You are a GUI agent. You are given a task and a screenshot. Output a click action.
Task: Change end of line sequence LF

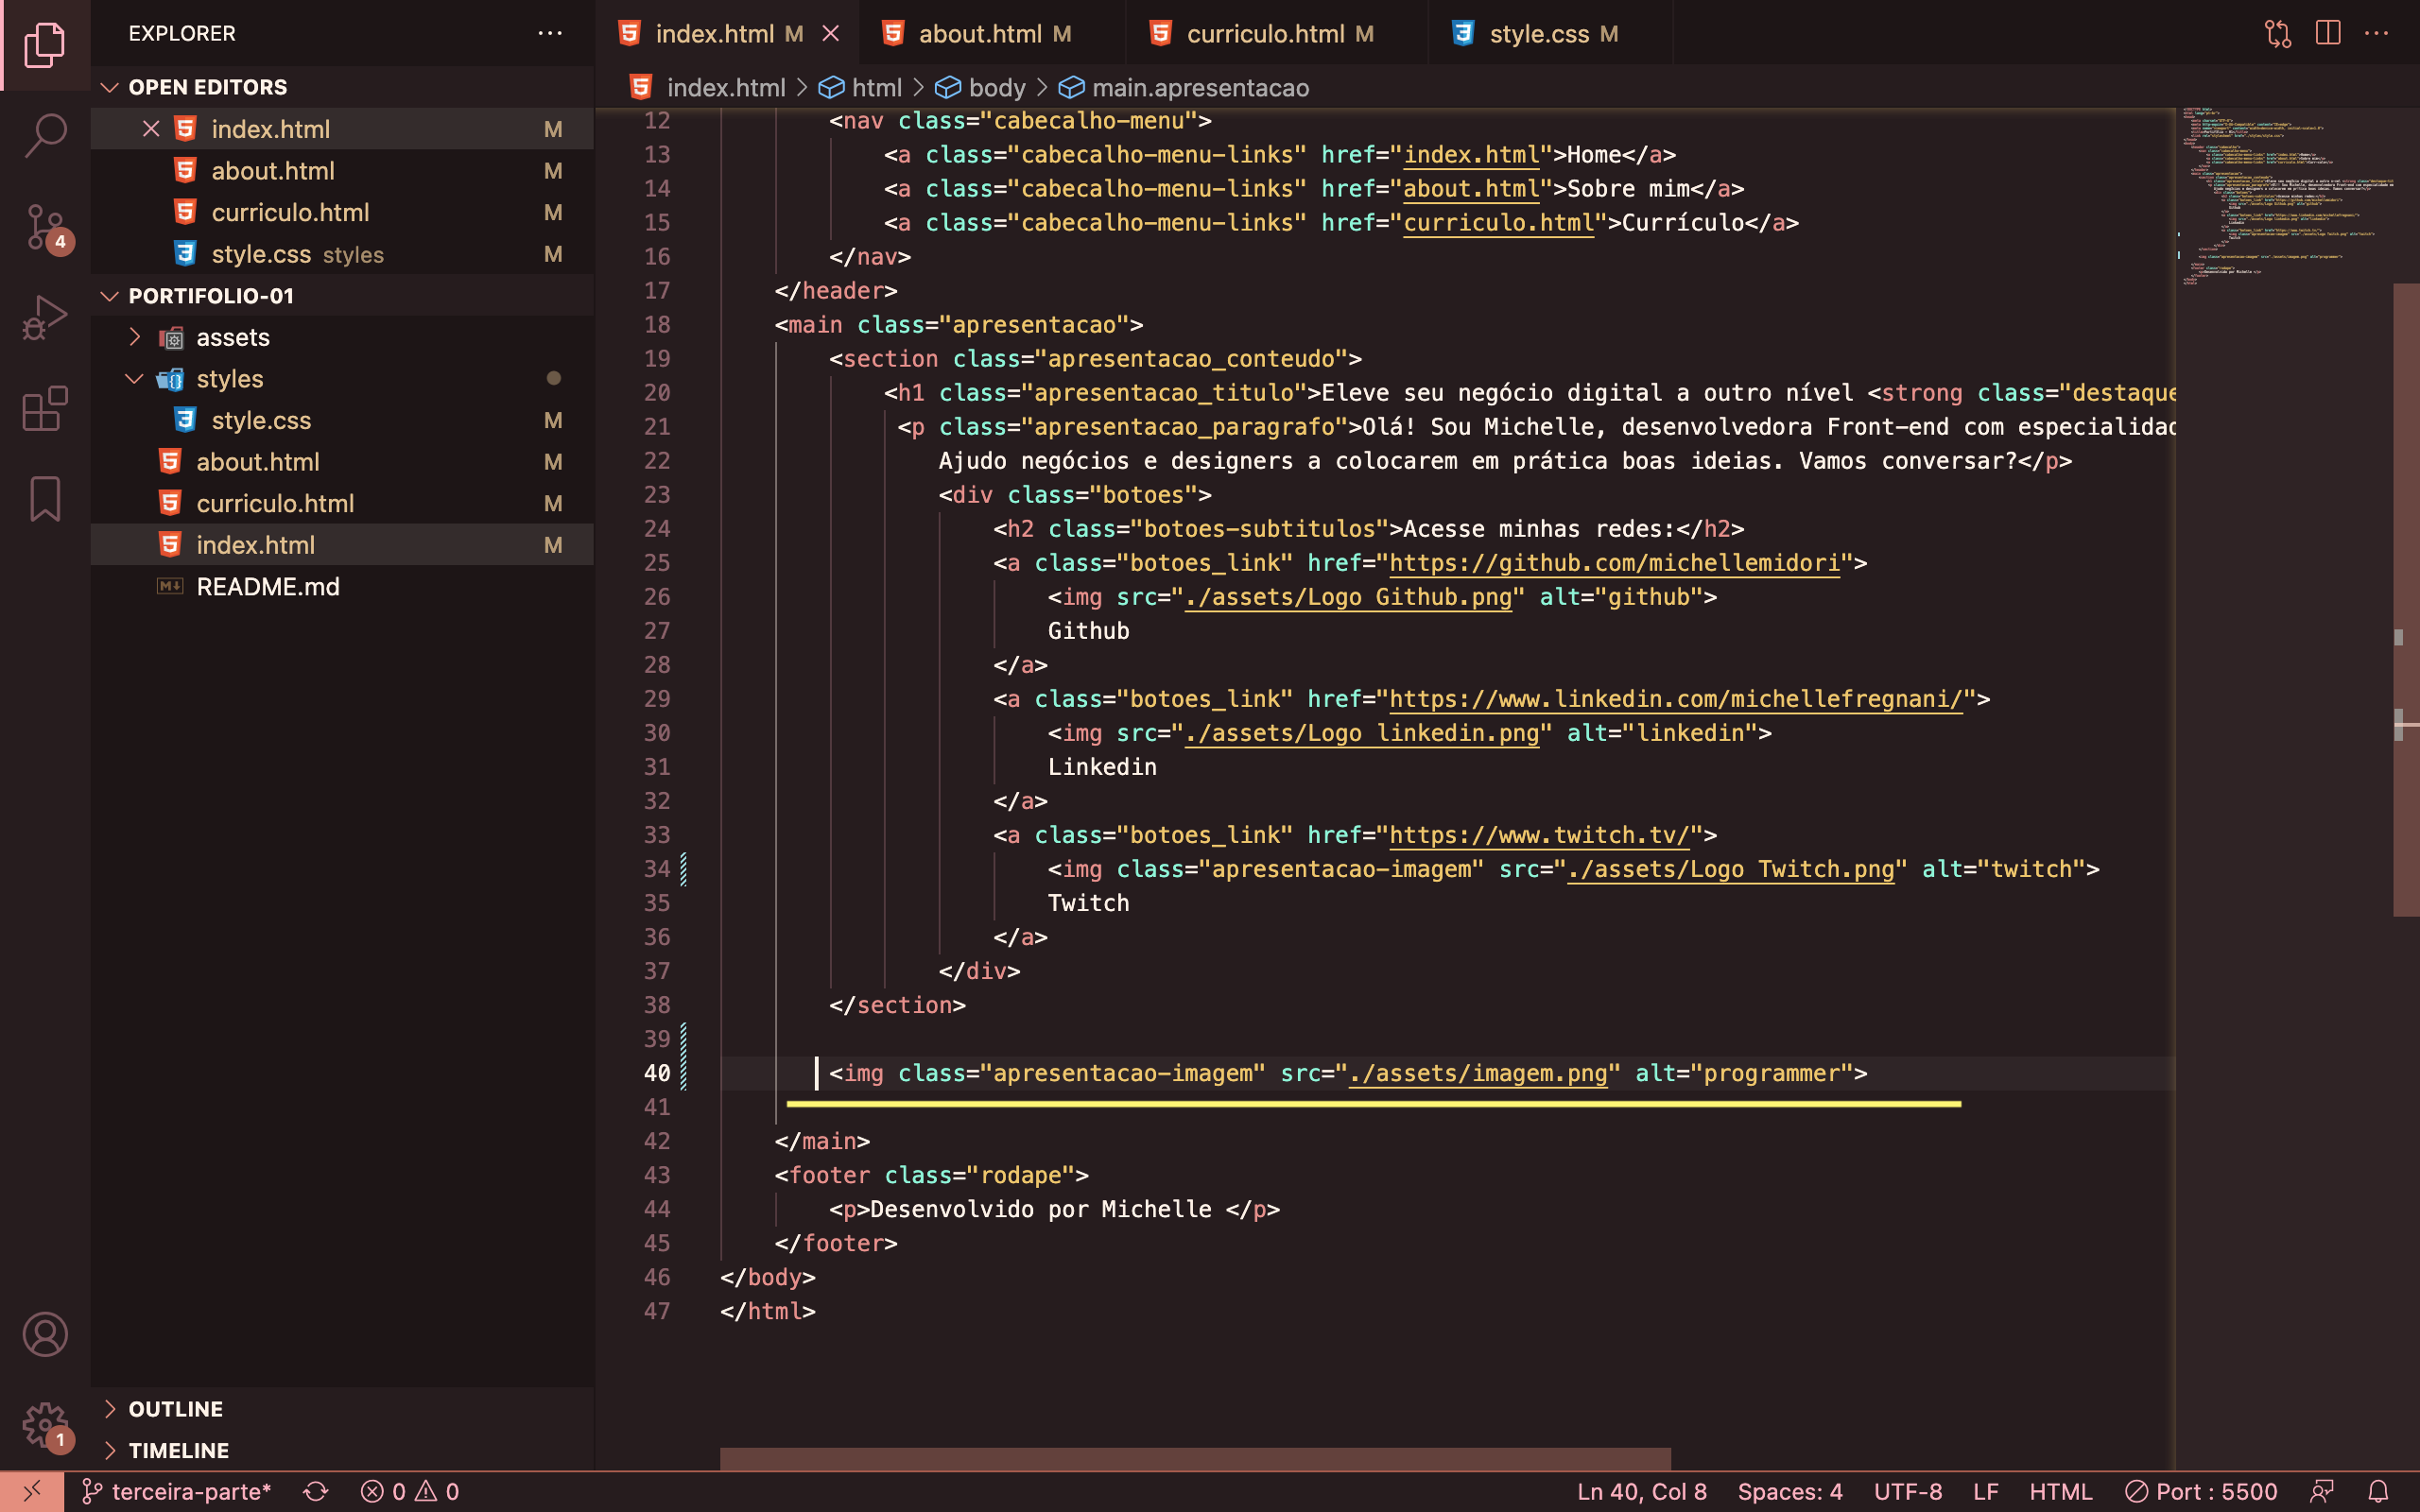click(1986, 1491)
